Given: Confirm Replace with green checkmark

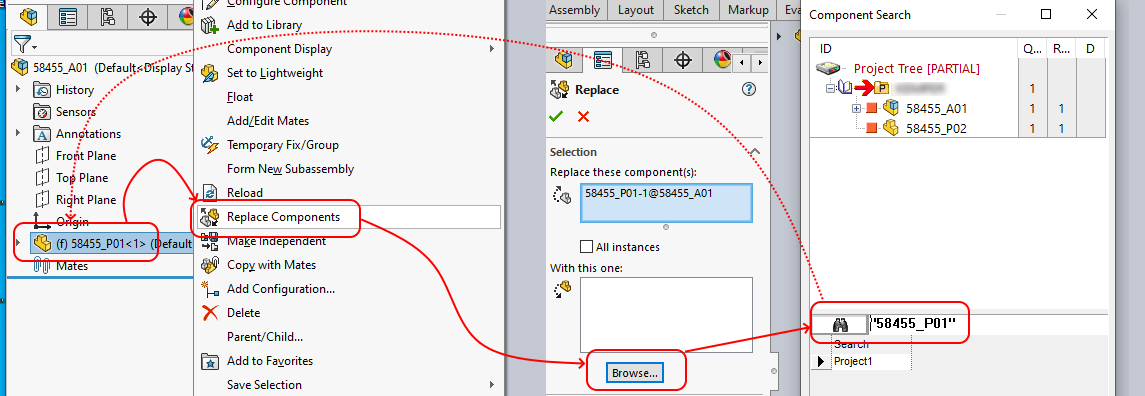Looking at the screenshot, I should (x=557, y=116).
